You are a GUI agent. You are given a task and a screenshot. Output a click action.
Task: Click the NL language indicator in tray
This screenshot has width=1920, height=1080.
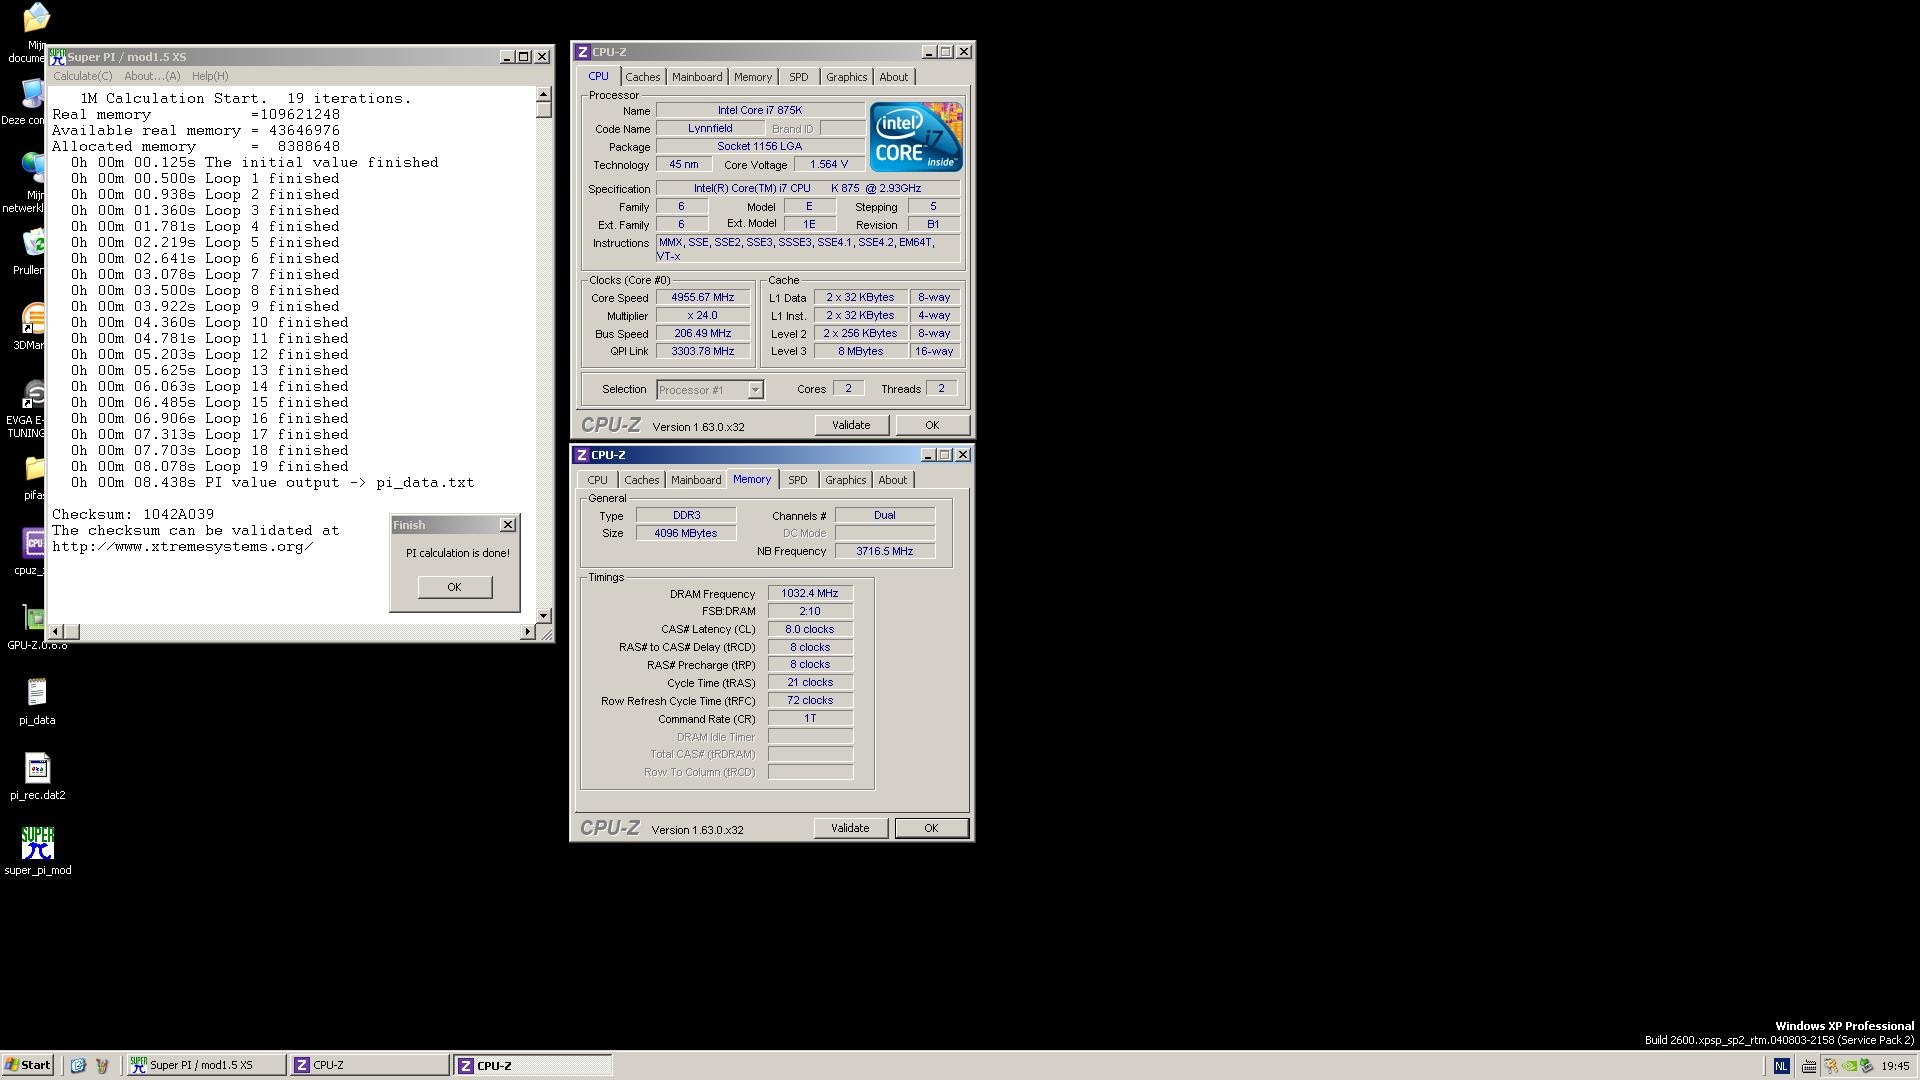click(x=1782, y=1066)
